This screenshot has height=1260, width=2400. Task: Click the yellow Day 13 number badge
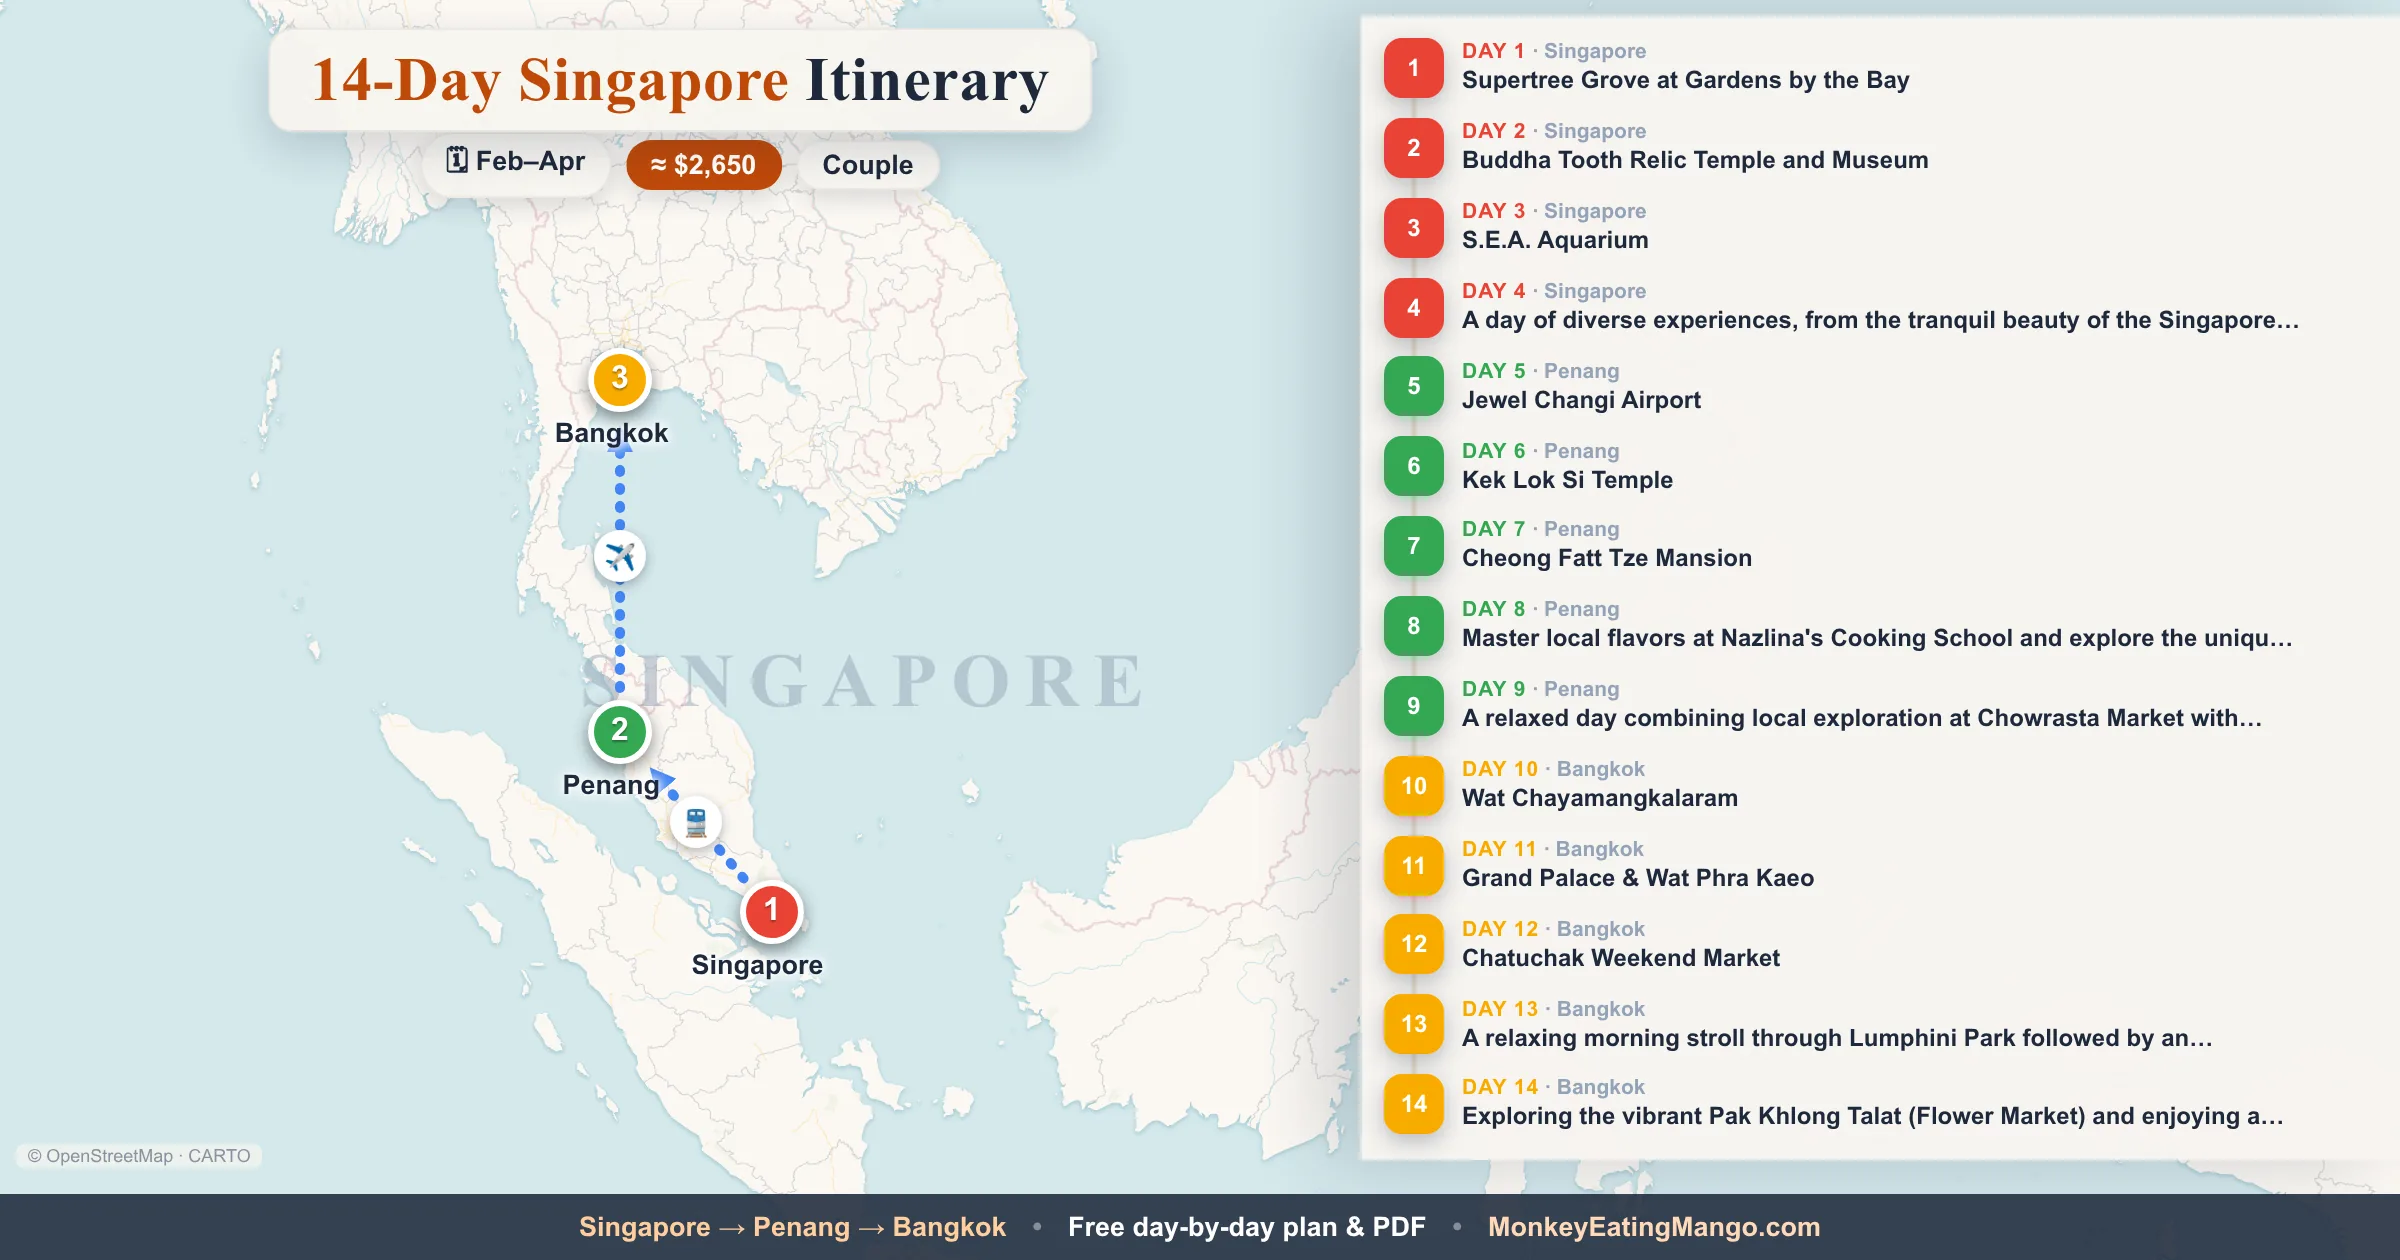click(1413, 1024)
